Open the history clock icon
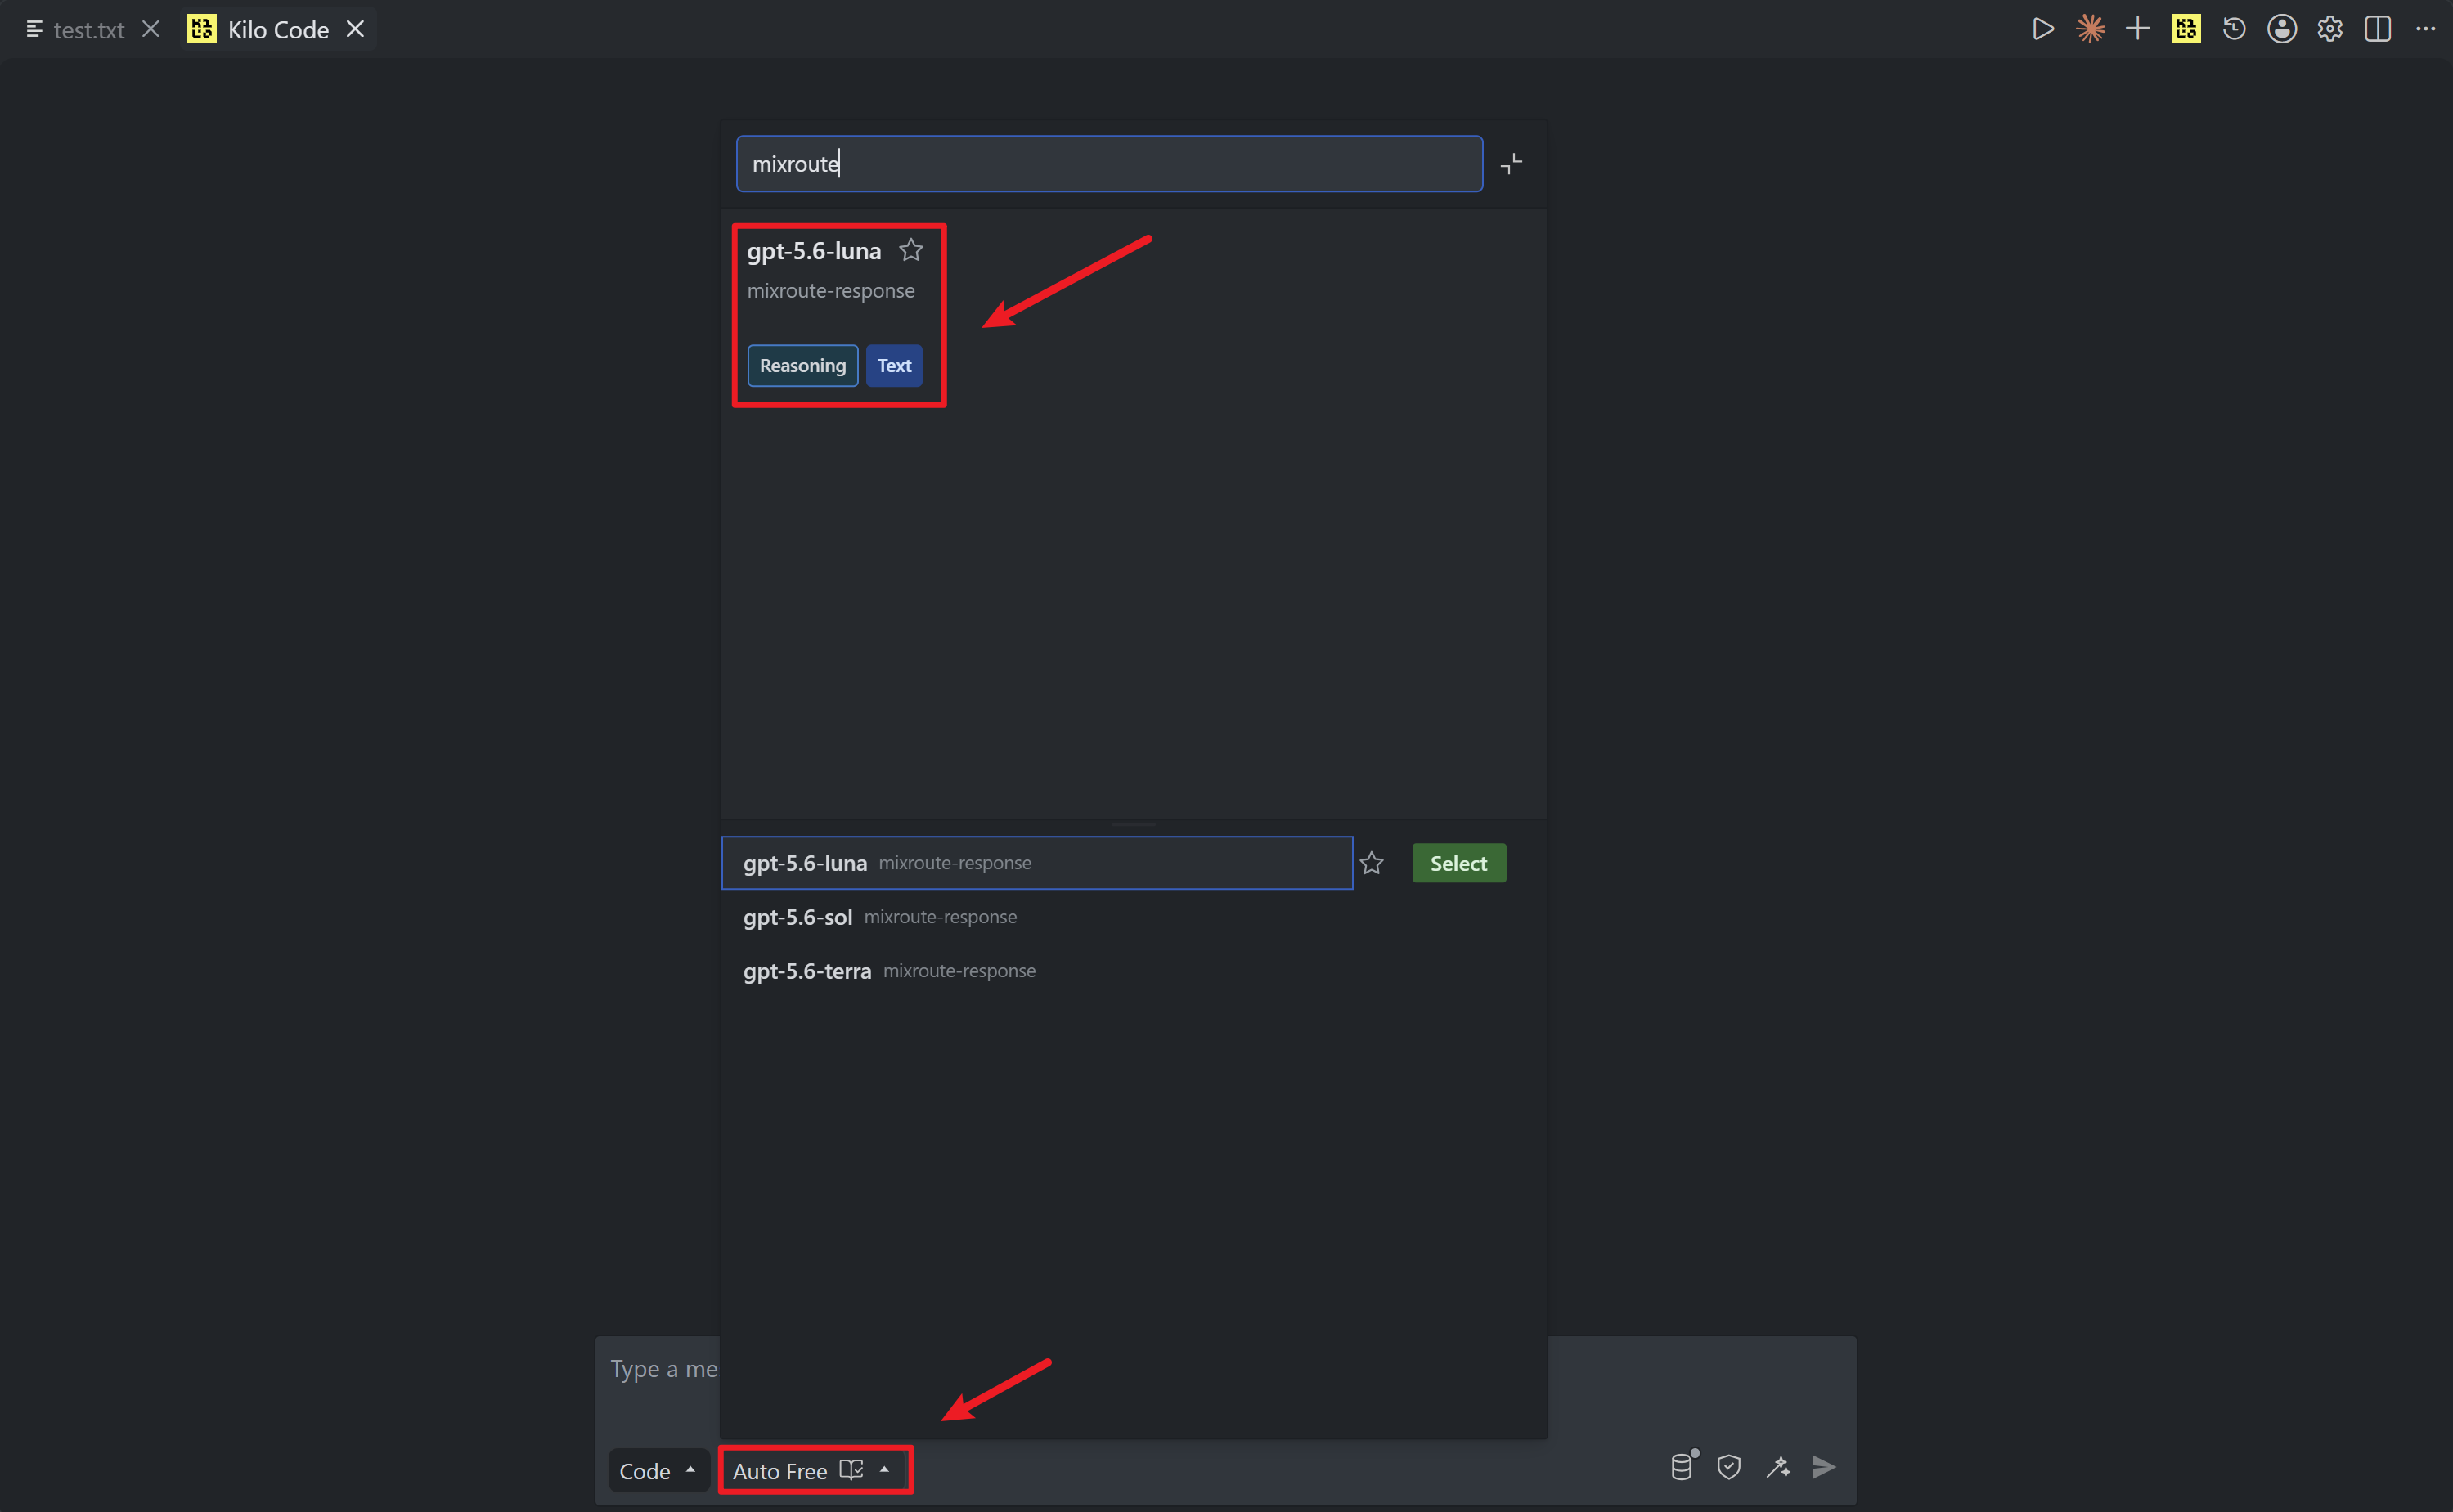The image size is (2453, 1512). [2234, 29]
